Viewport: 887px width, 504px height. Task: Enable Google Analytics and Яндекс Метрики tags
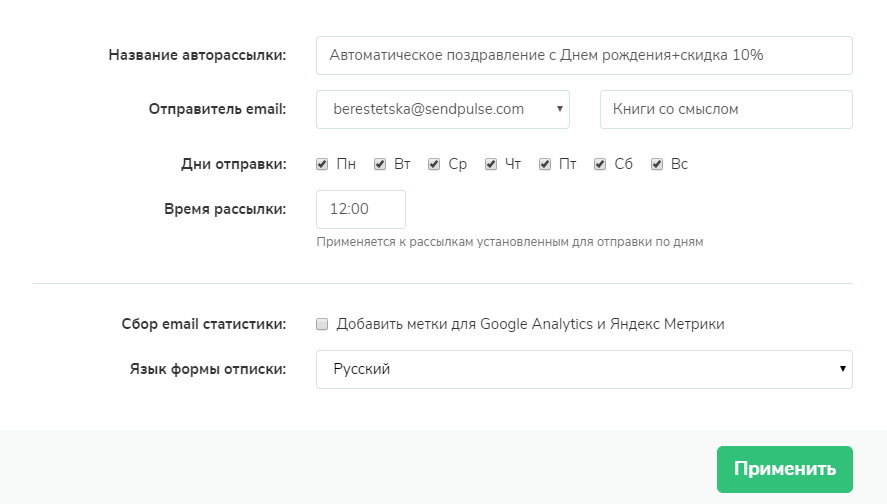point(322,324)
